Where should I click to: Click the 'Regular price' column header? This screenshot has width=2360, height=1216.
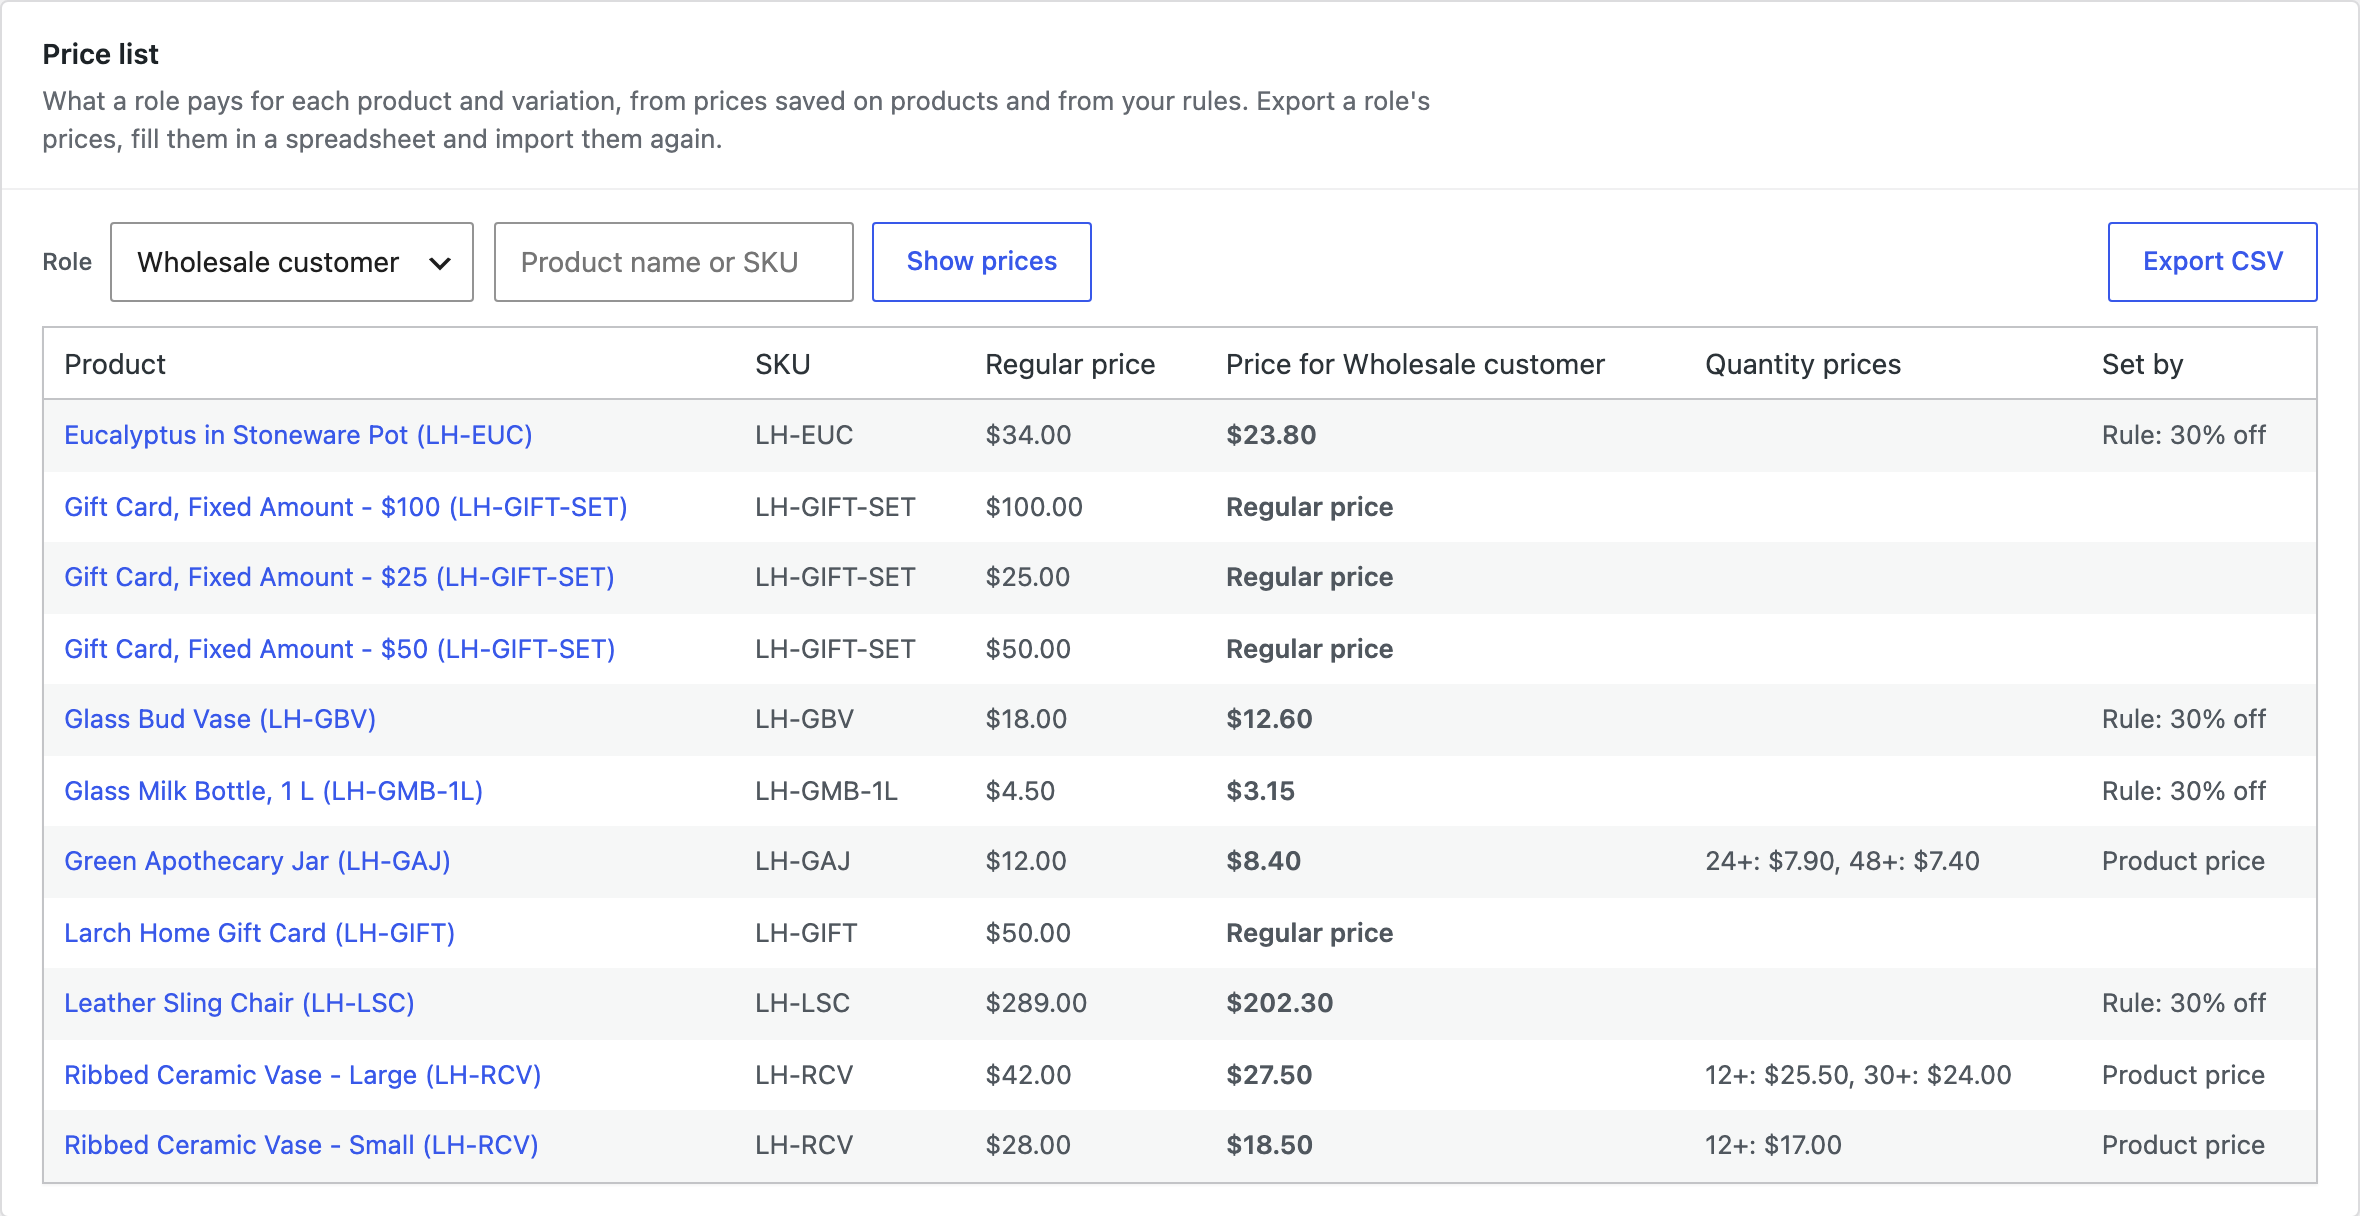point(1070,364)
